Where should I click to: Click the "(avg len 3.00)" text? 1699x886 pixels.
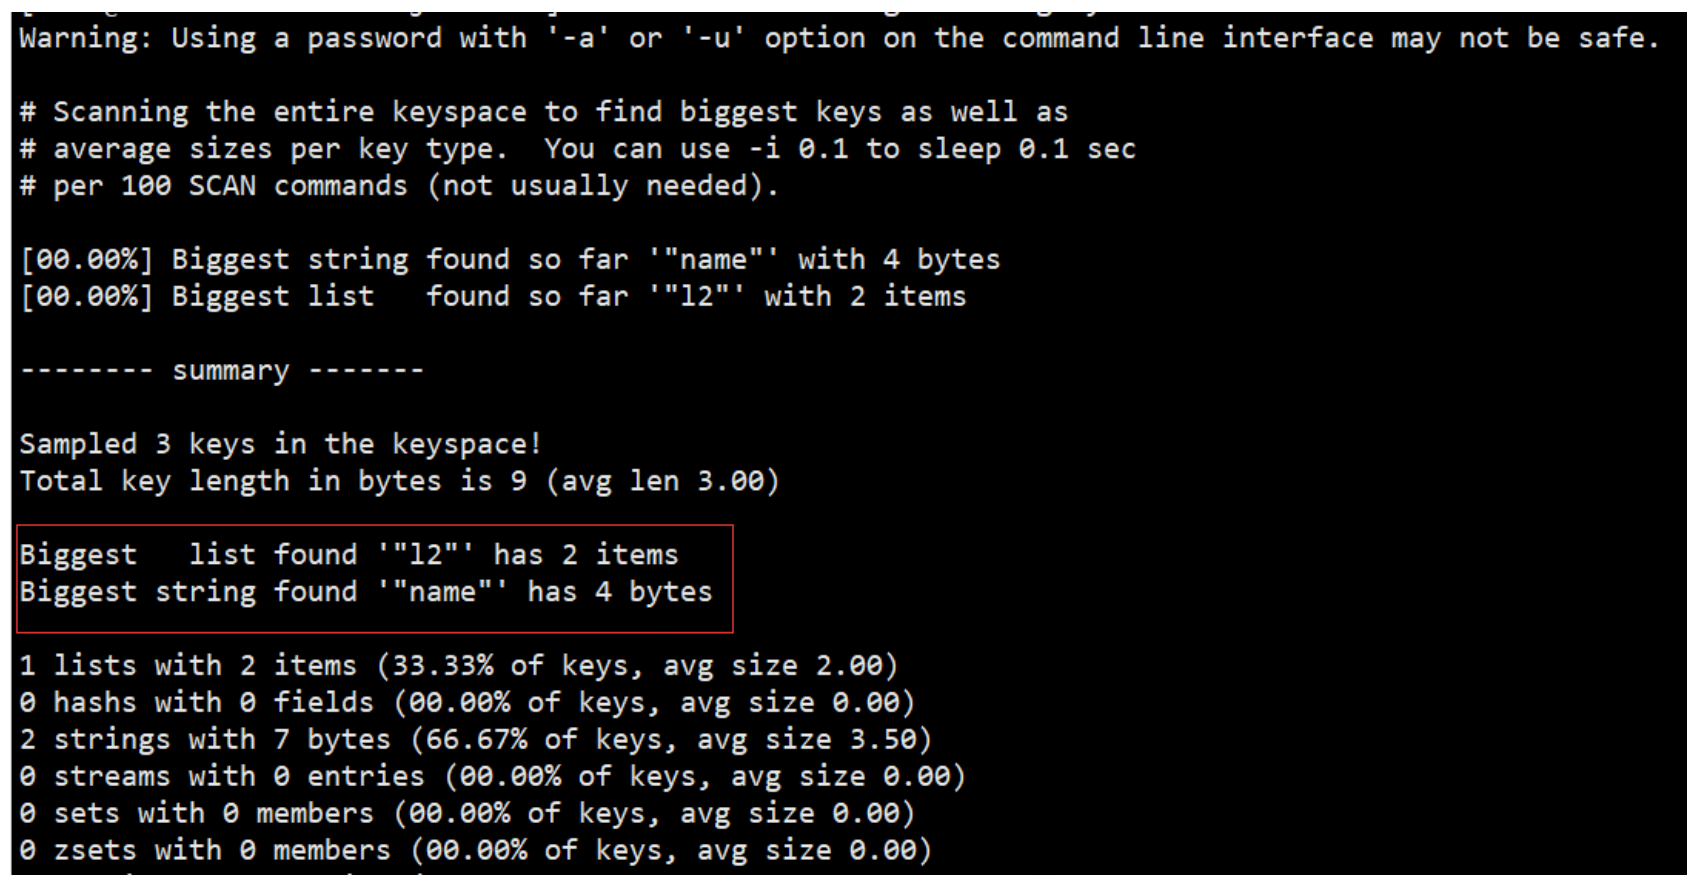662,481
